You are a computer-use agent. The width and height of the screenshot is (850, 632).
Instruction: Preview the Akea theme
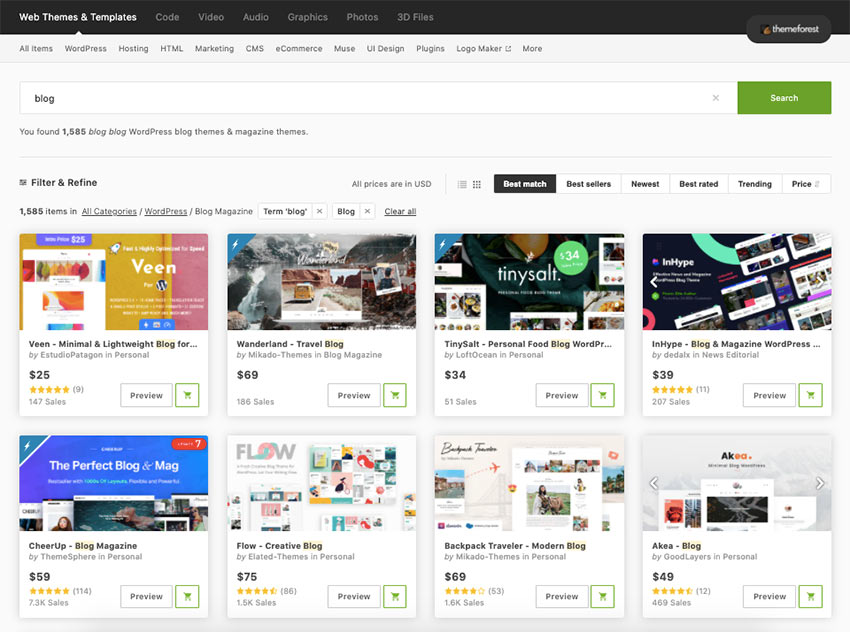coord(769,596)
